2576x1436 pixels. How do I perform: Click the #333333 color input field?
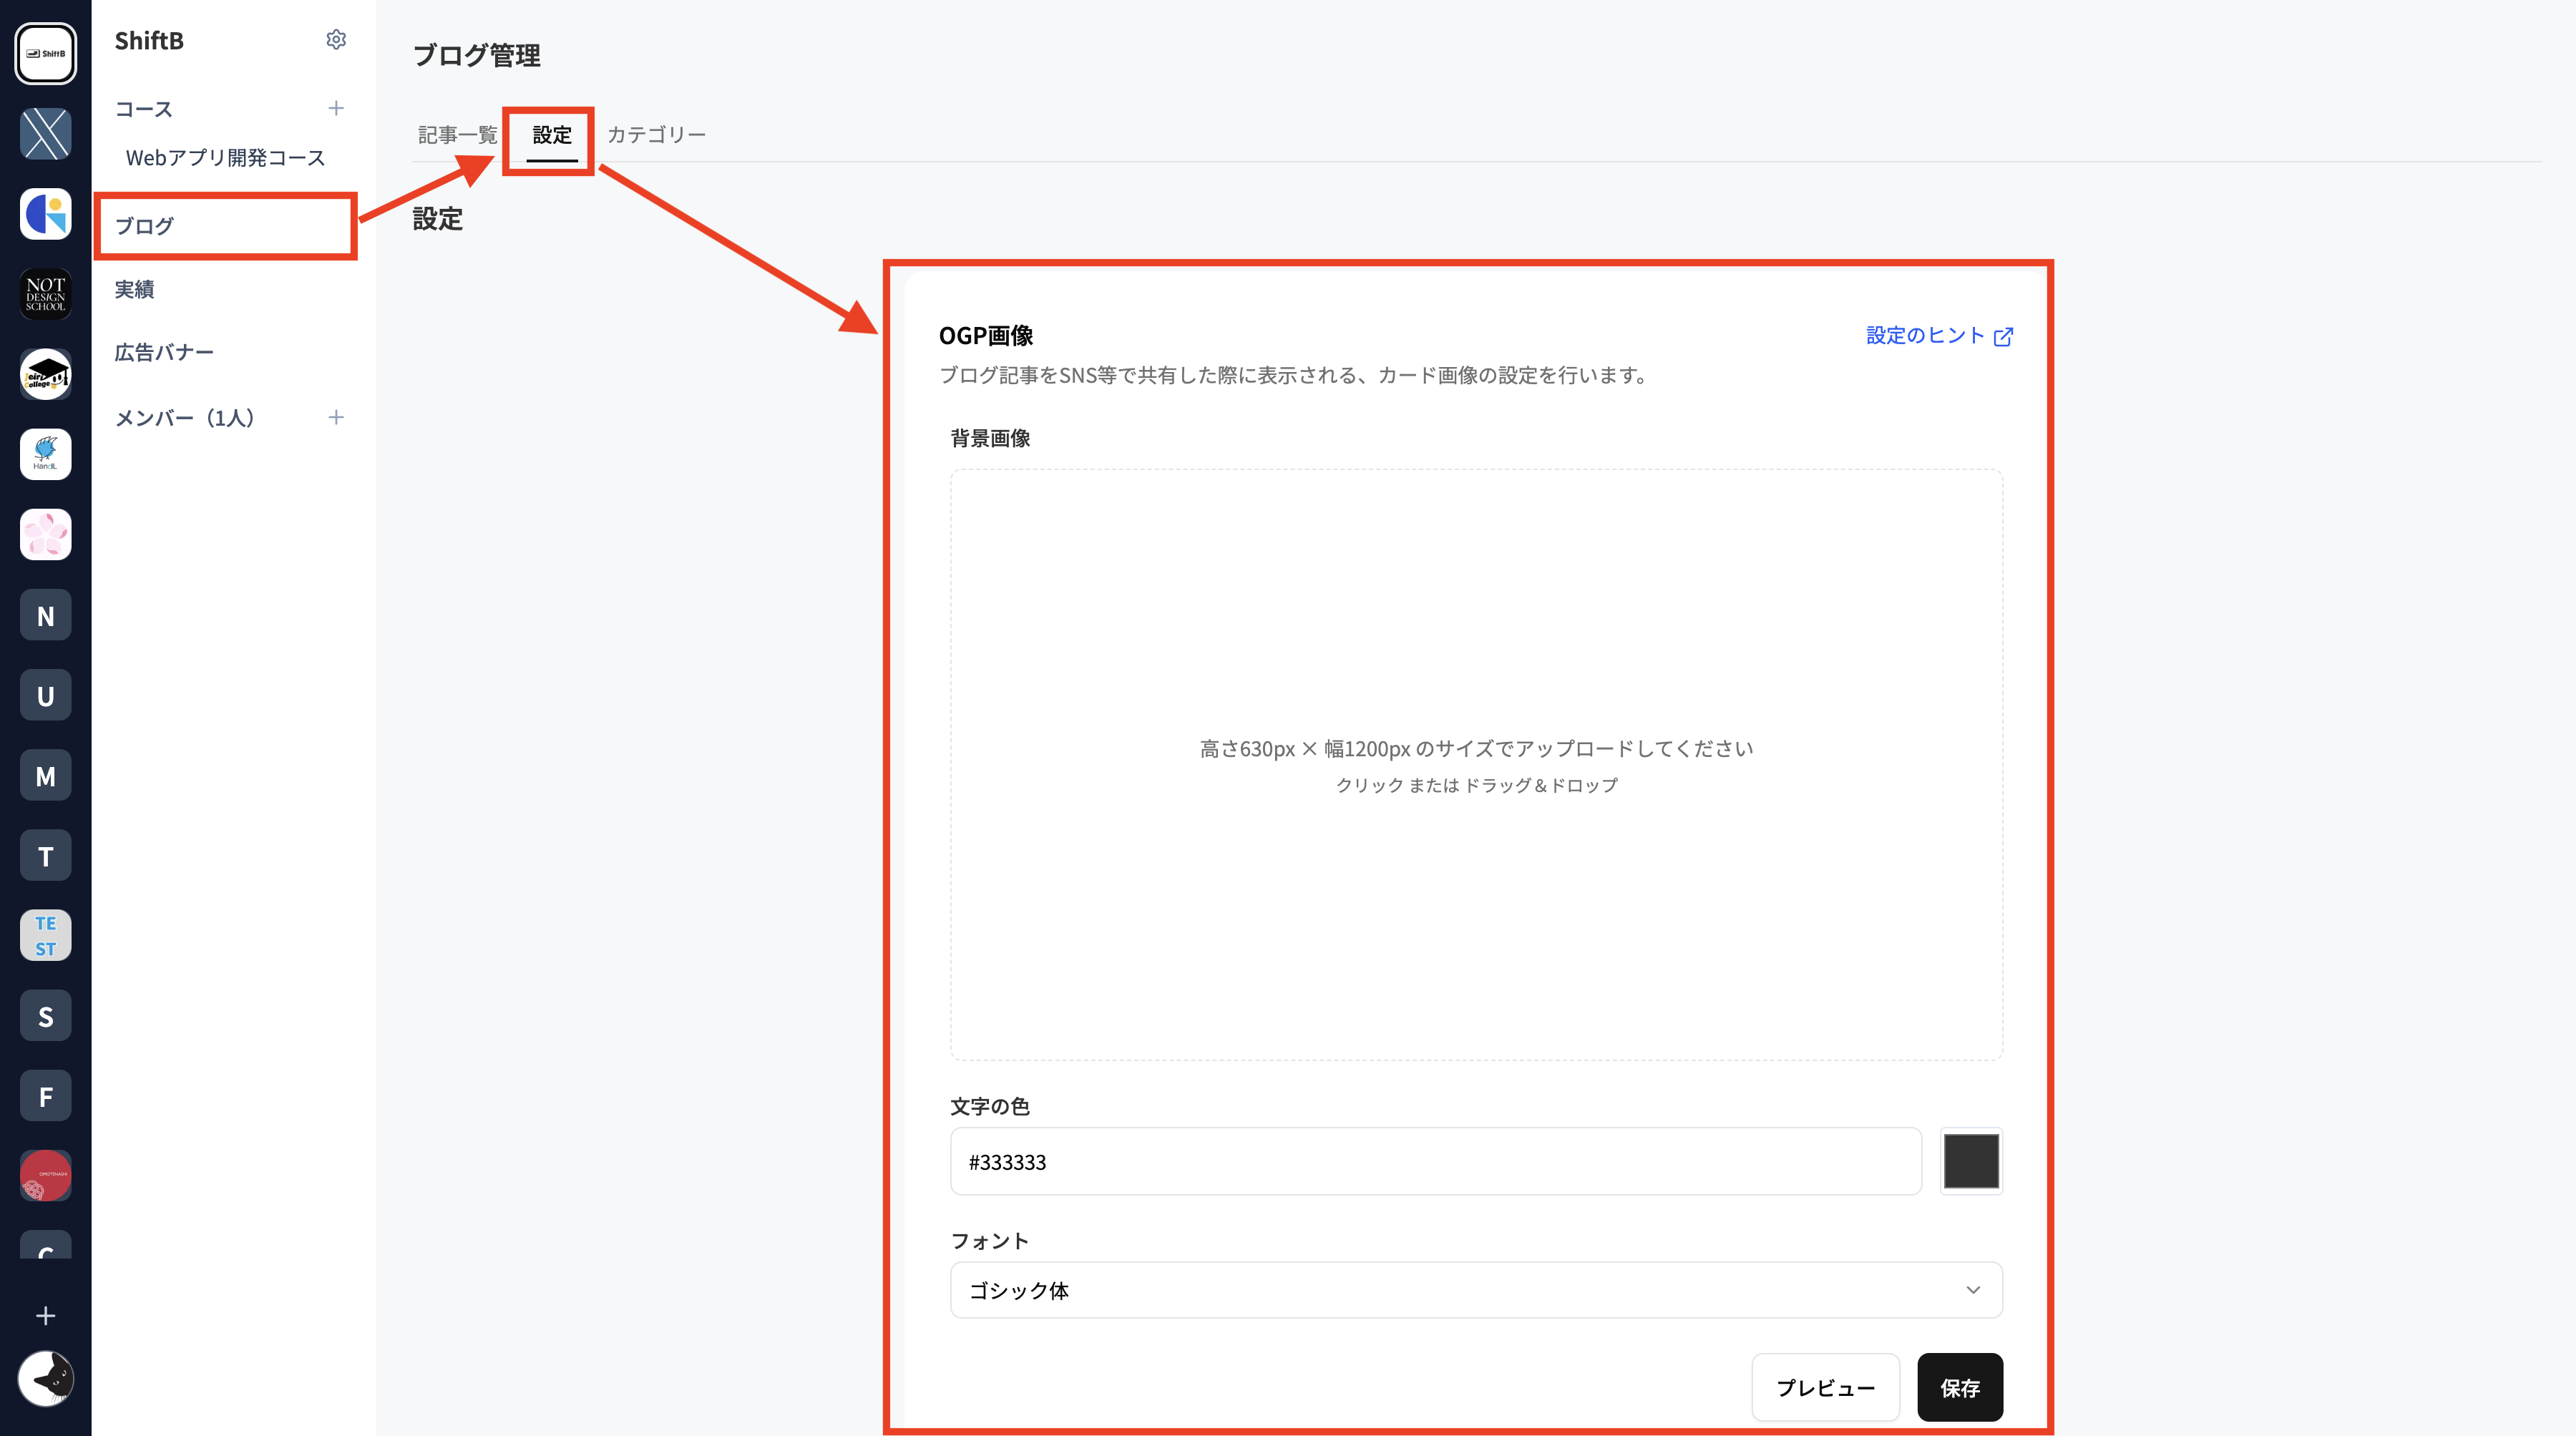pyautogui.click(x=1435, y=1162)
